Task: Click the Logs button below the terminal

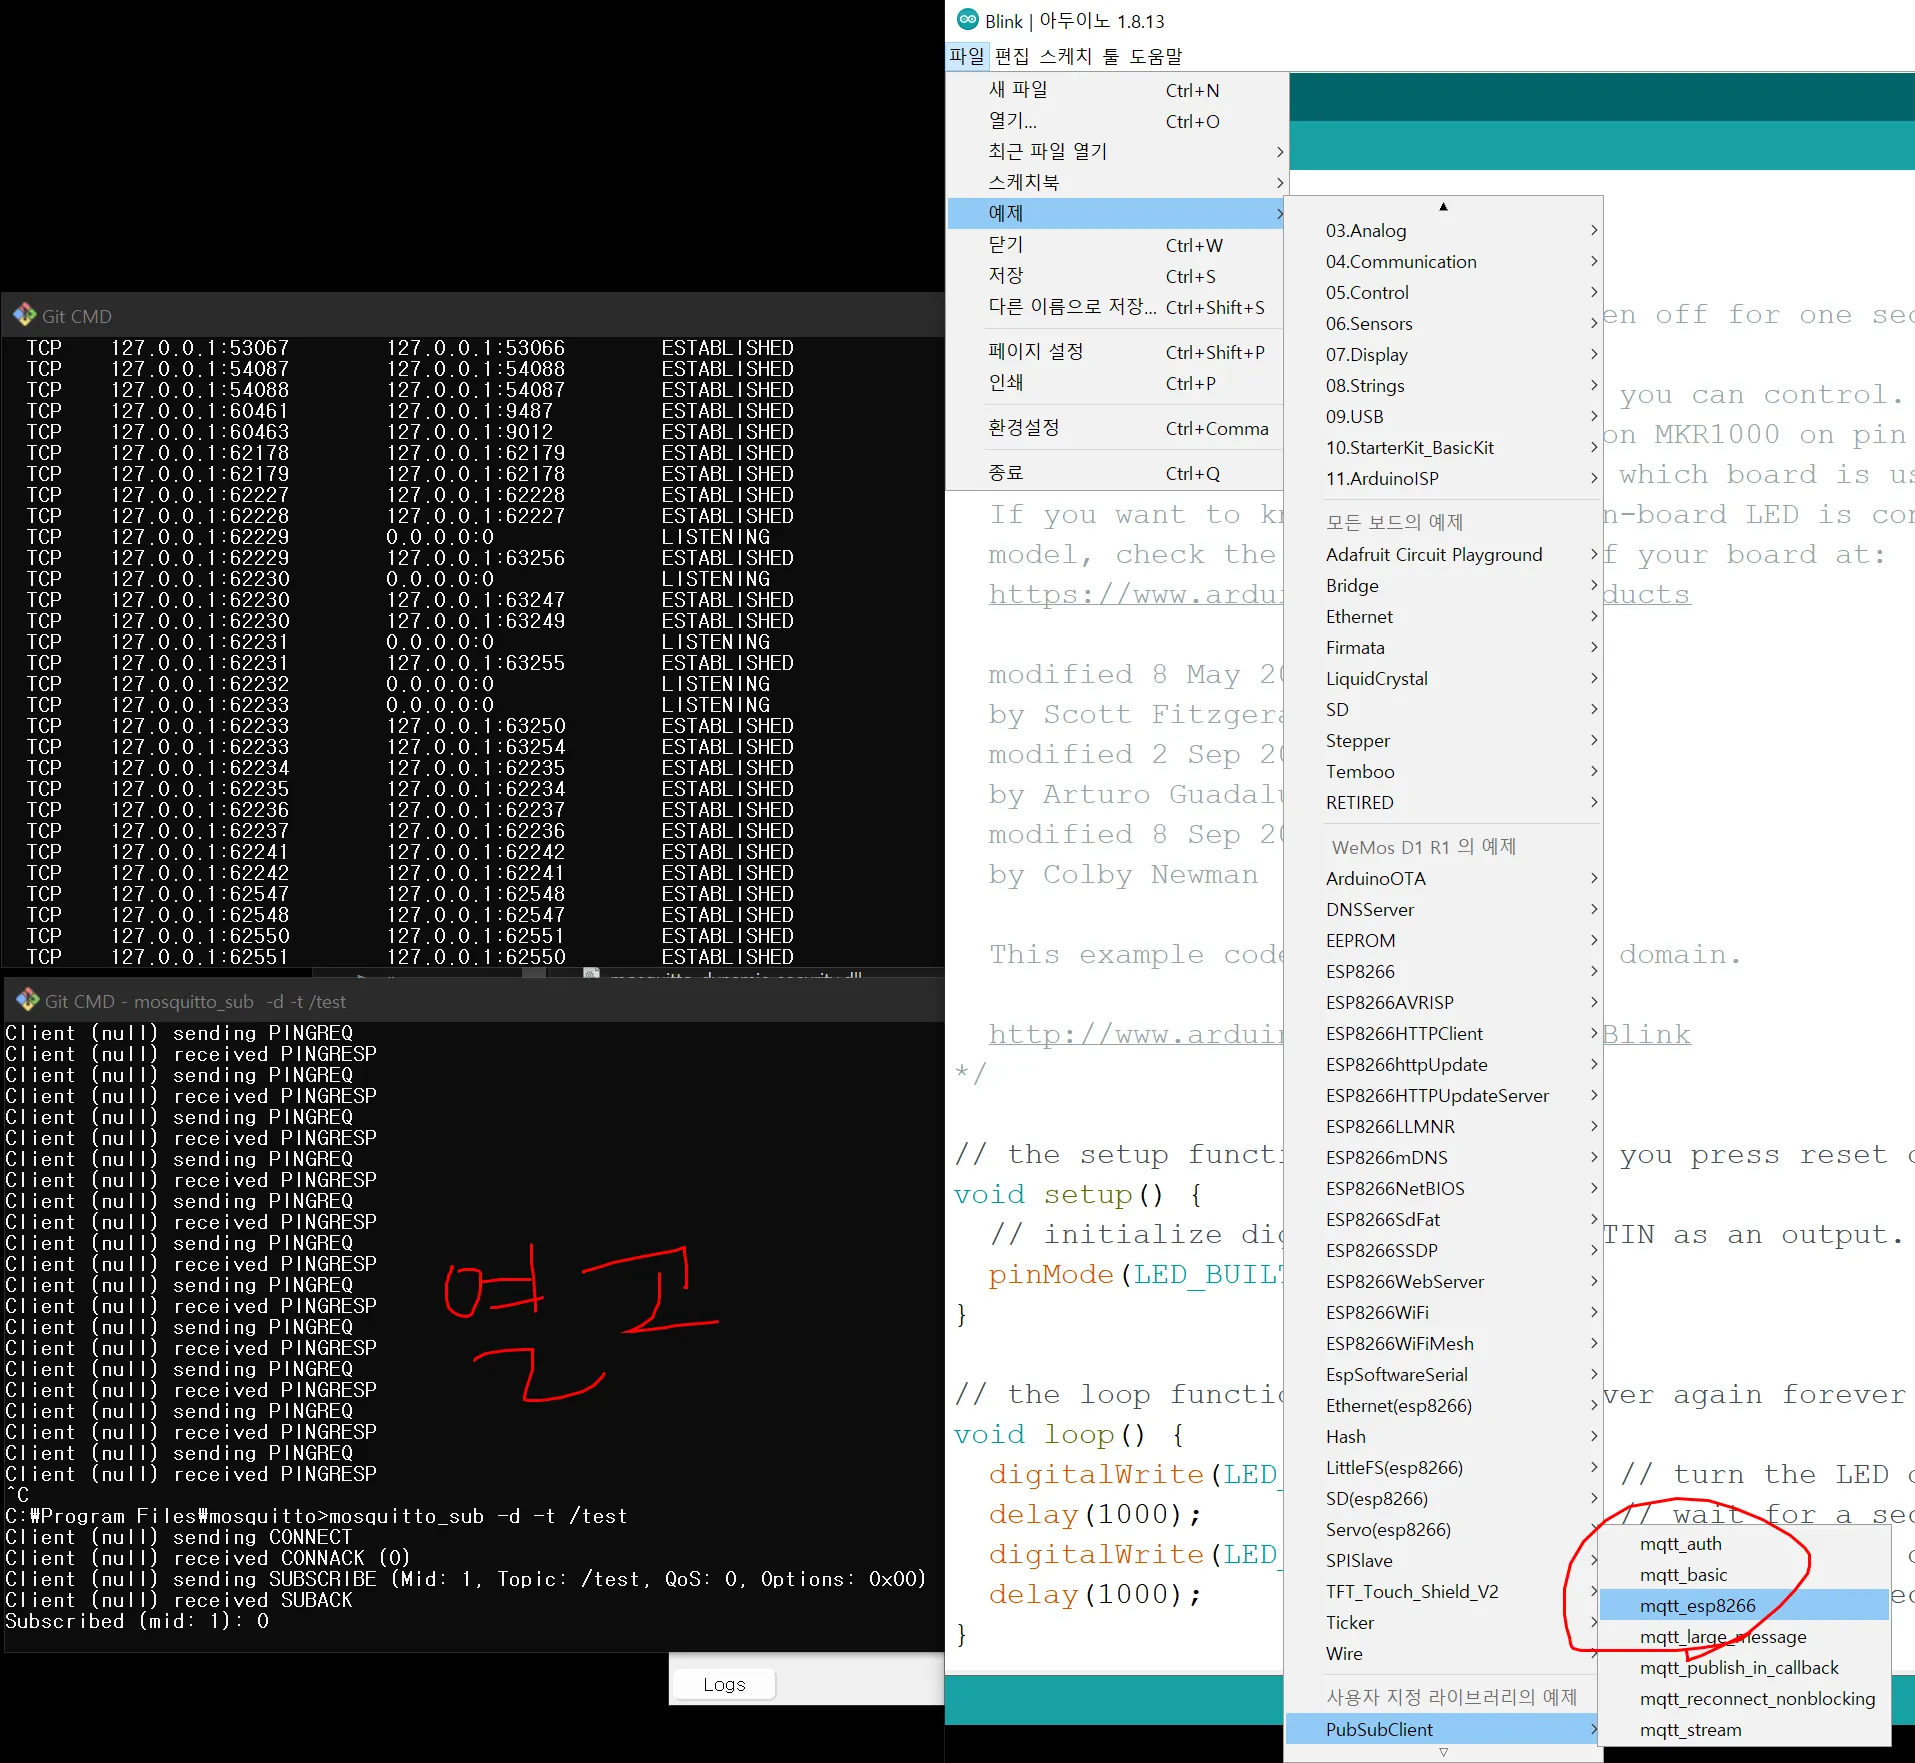Action: (724, 1685)
